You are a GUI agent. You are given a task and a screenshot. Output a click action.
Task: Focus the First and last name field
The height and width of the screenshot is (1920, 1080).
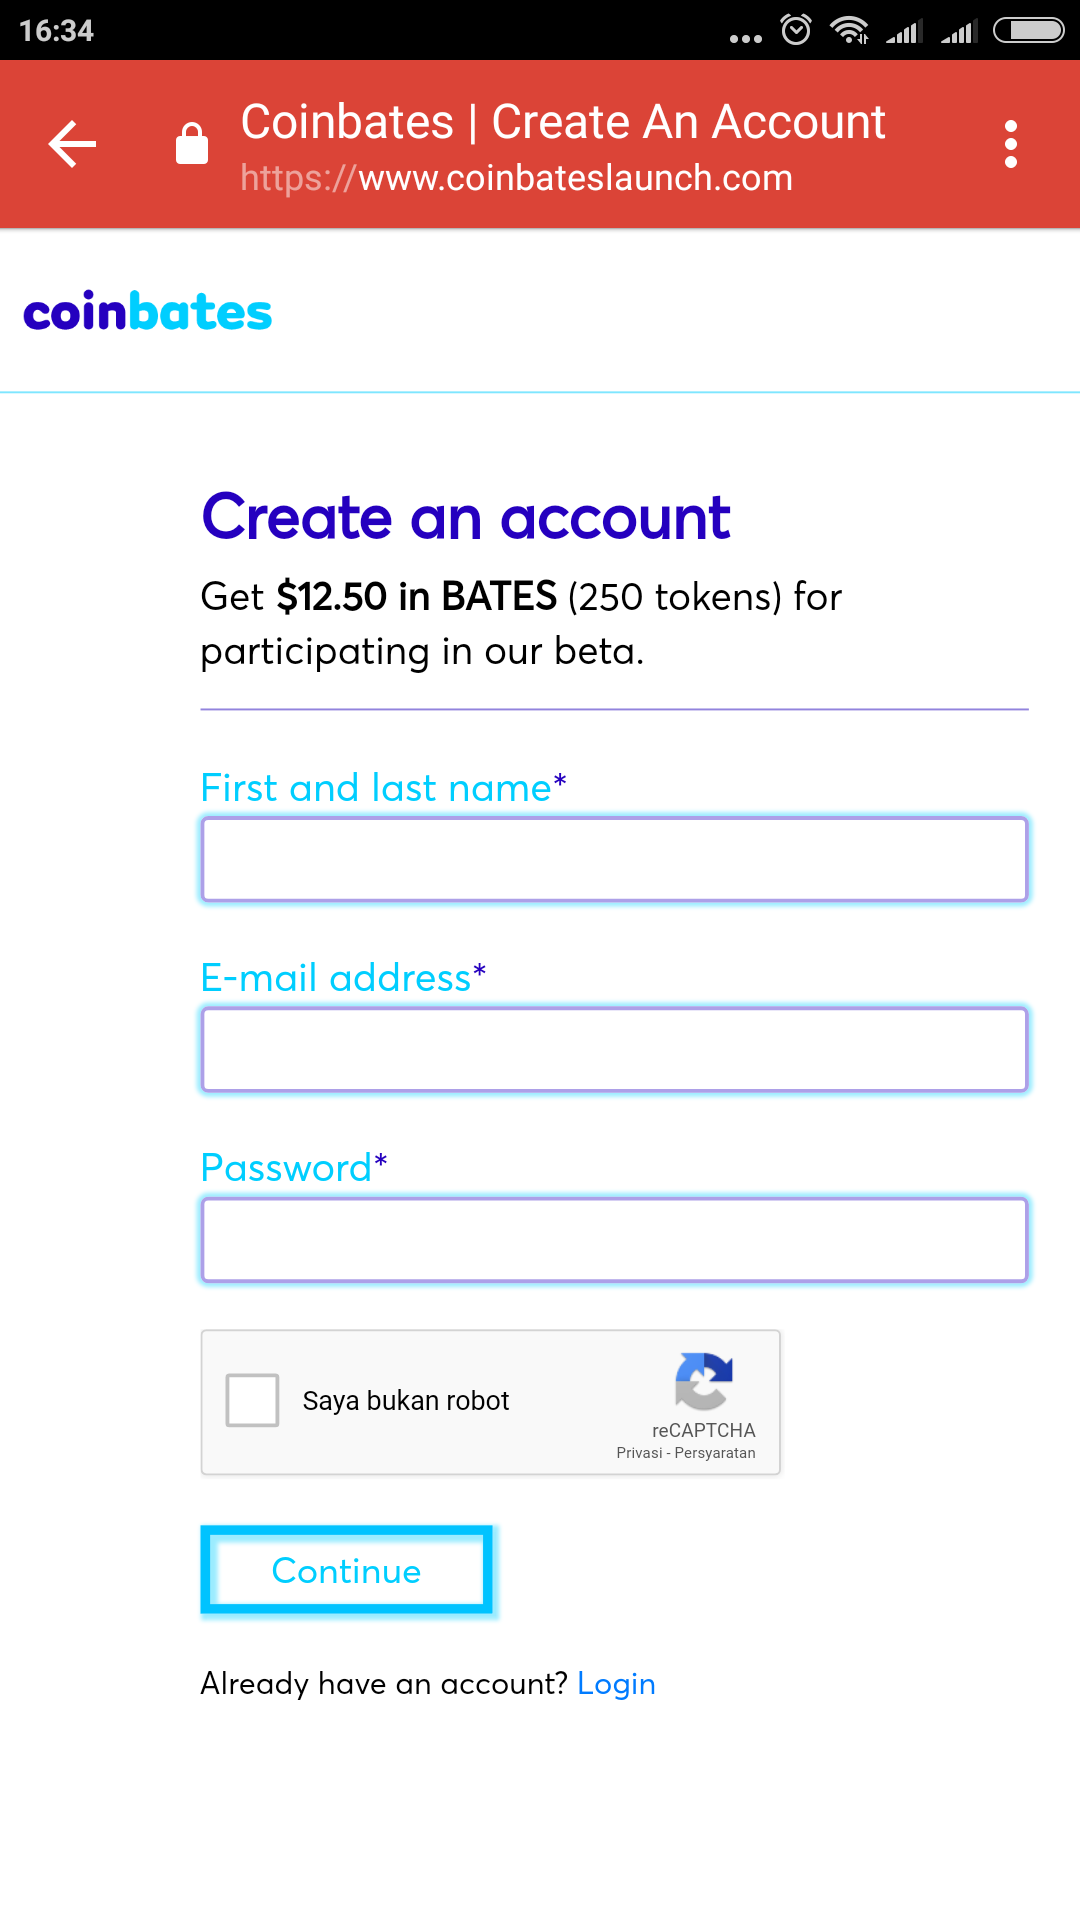tap(614, 860)
